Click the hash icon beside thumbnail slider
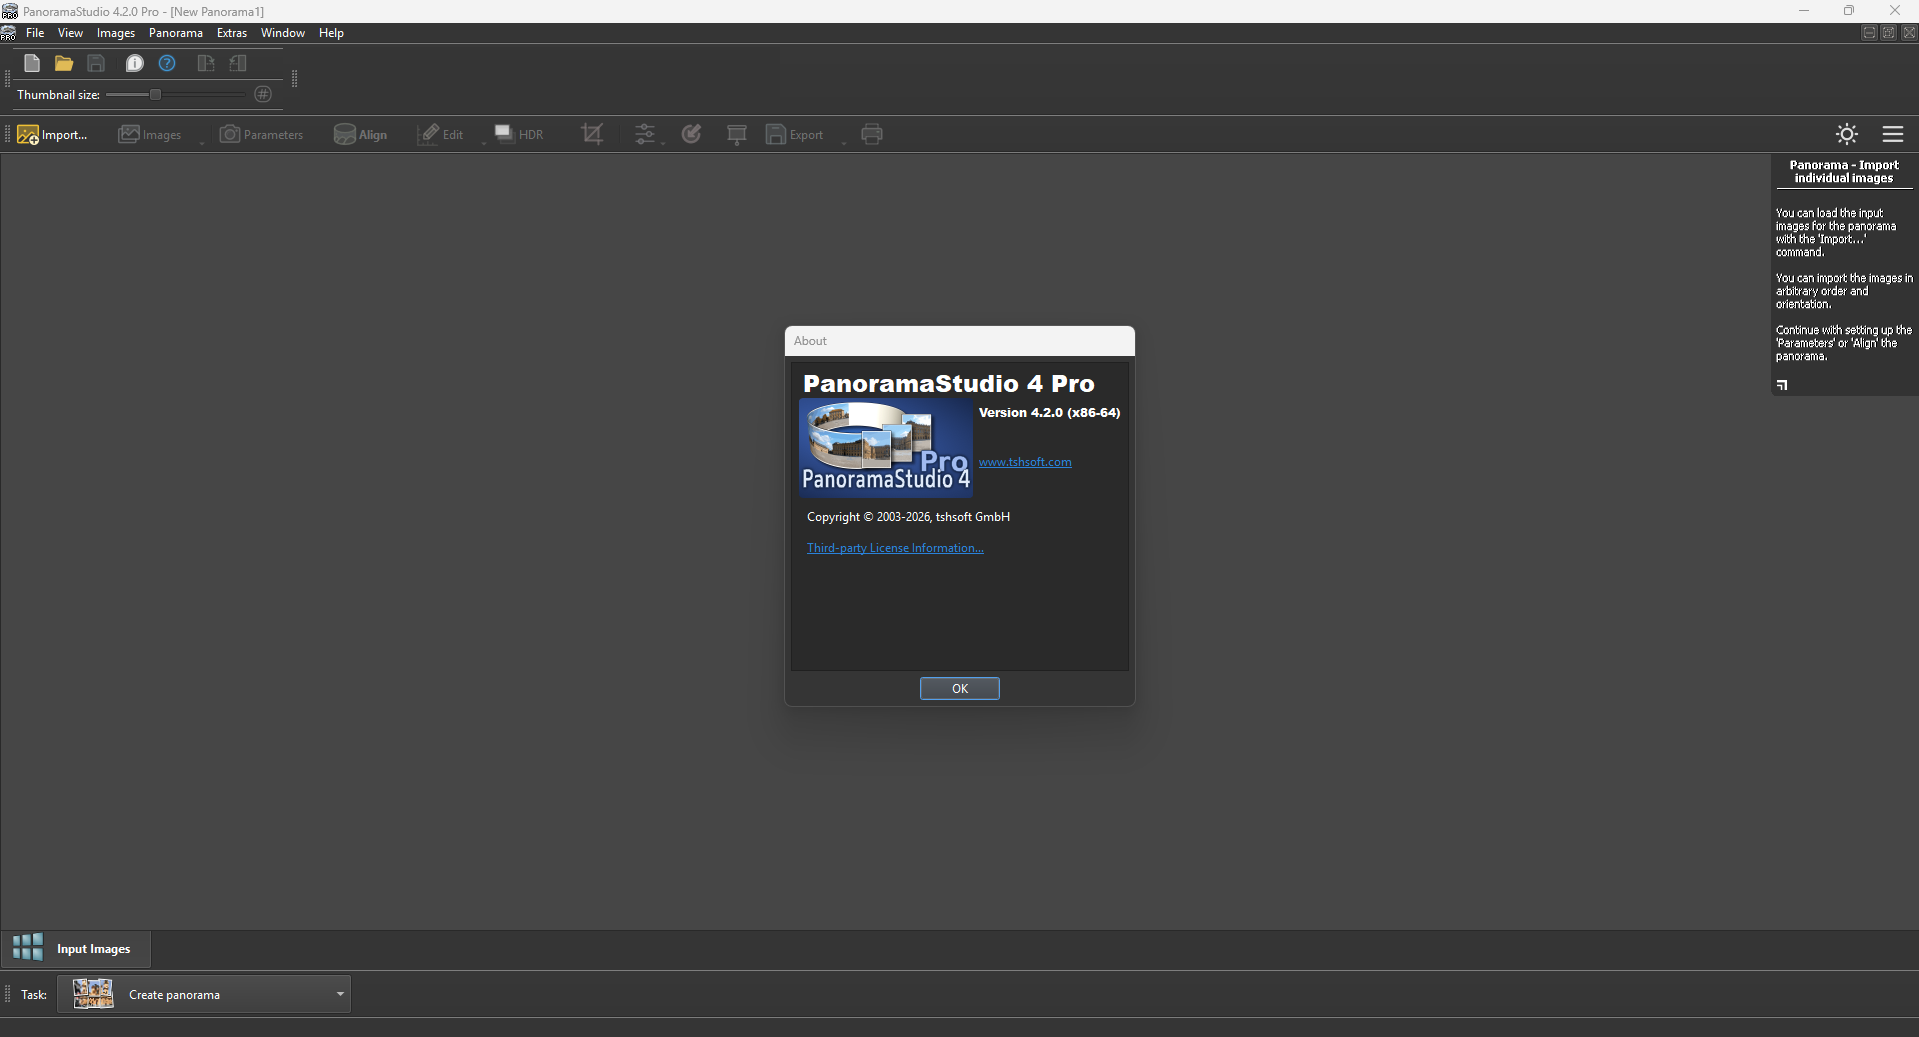 263,94
